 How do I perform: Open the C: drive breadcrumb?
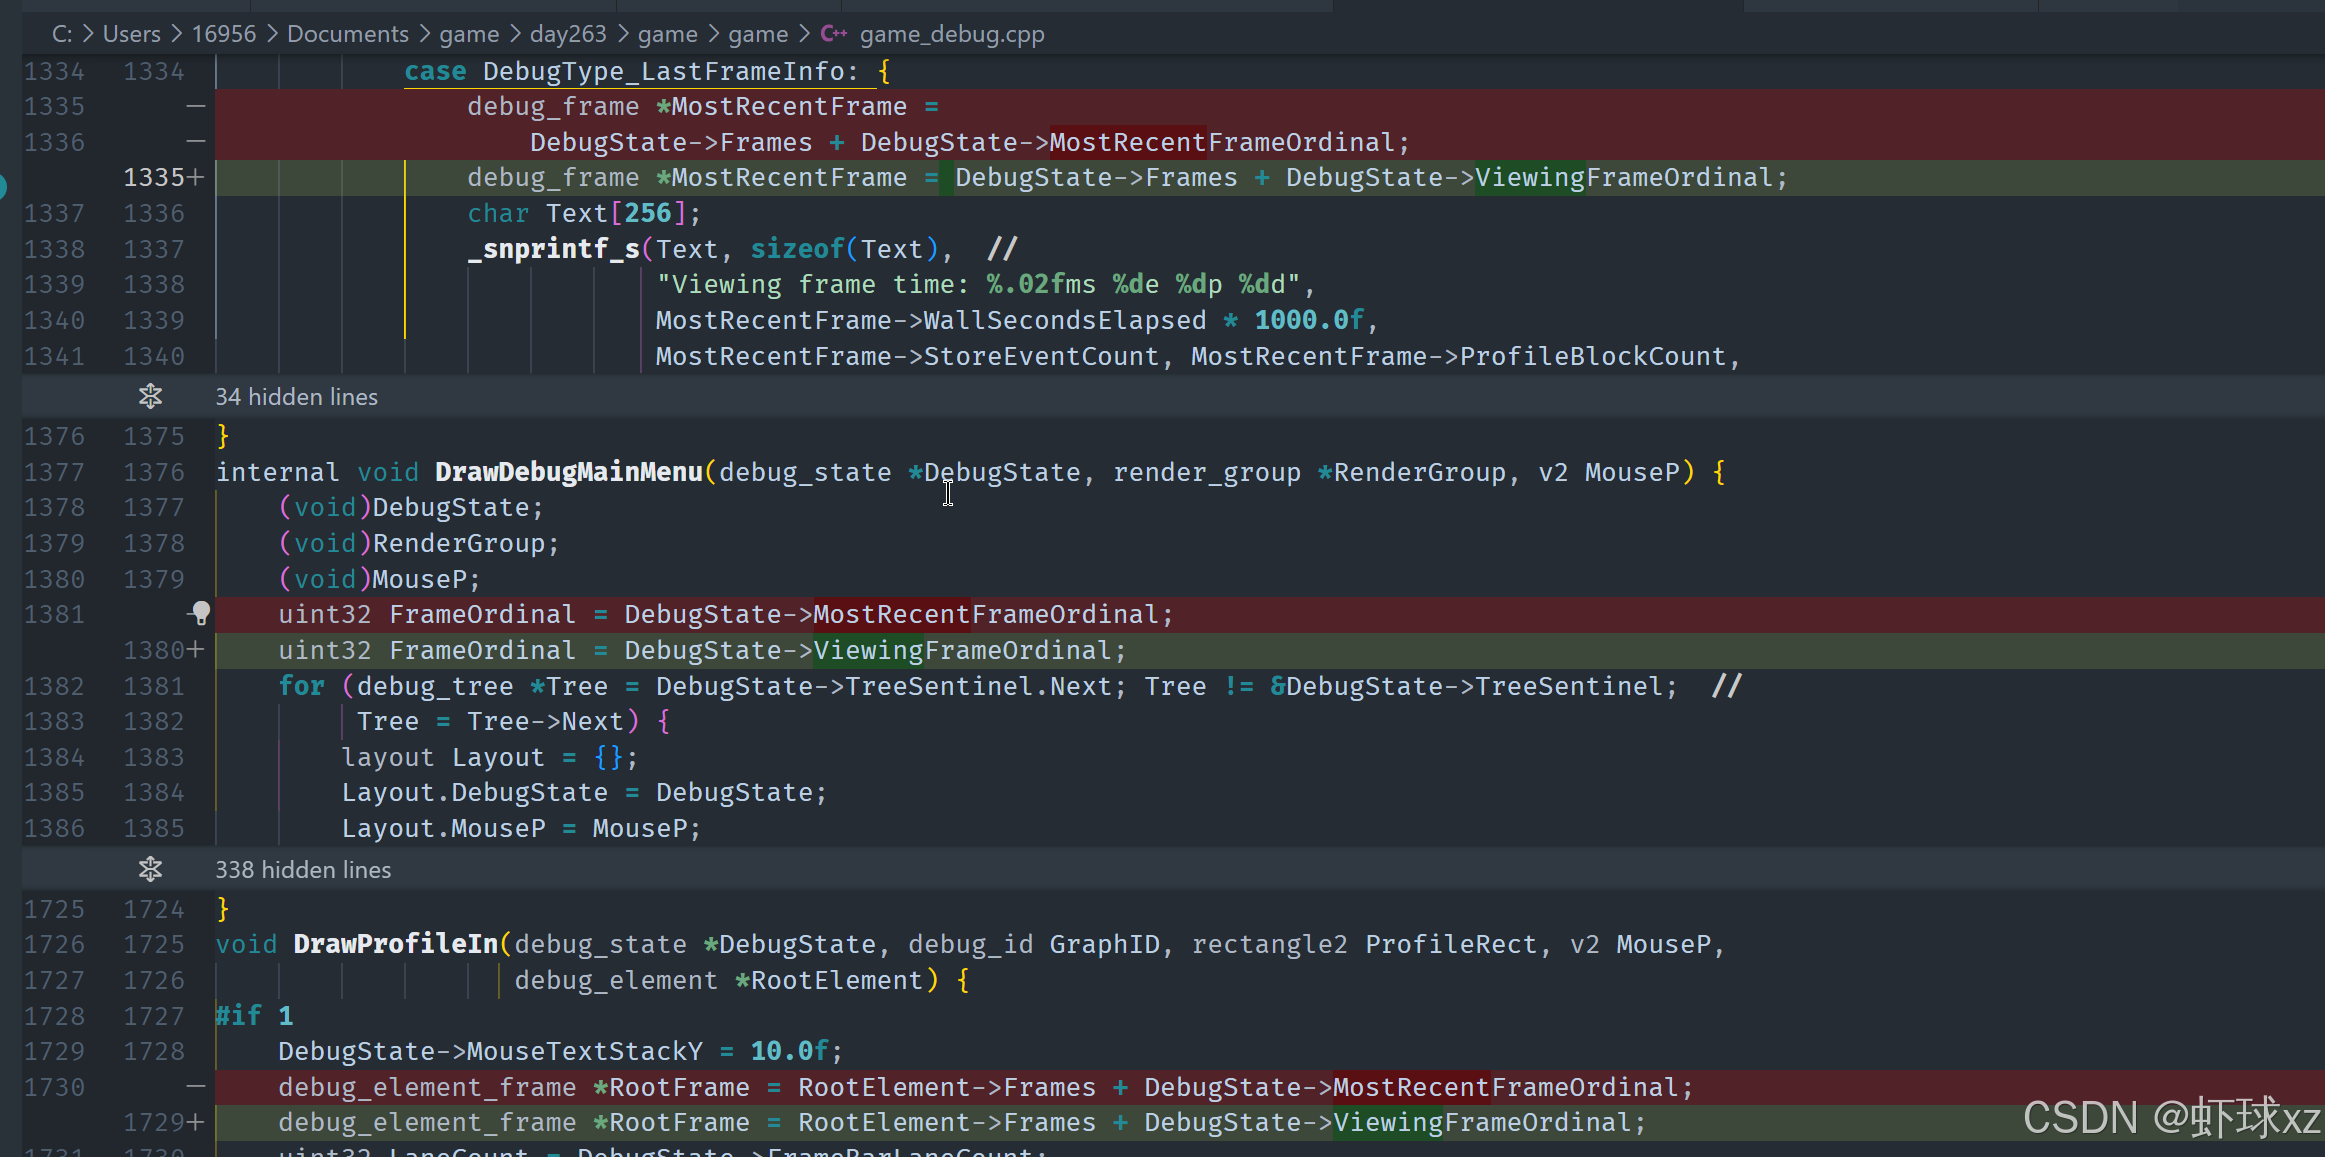(x=62, y=34)
